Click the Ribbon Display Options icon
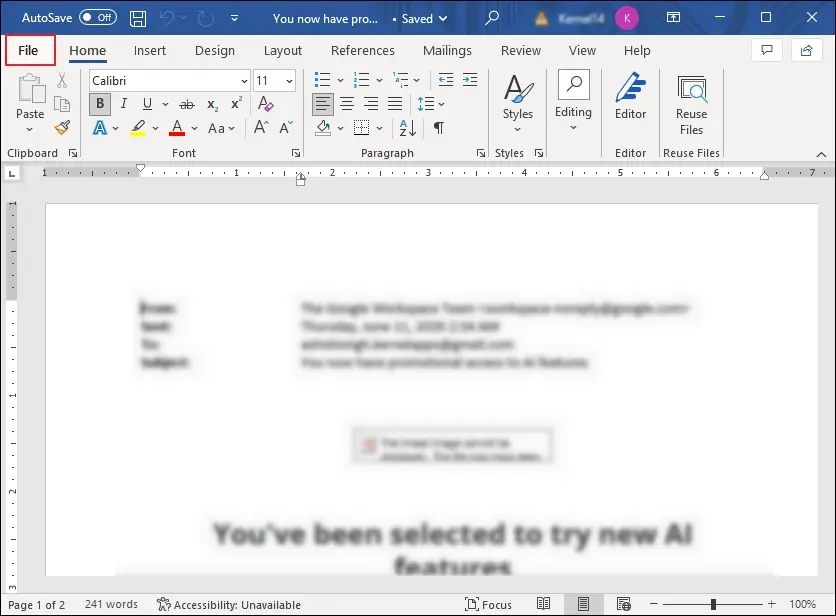836x616 pixels. [x=673, y=18]
